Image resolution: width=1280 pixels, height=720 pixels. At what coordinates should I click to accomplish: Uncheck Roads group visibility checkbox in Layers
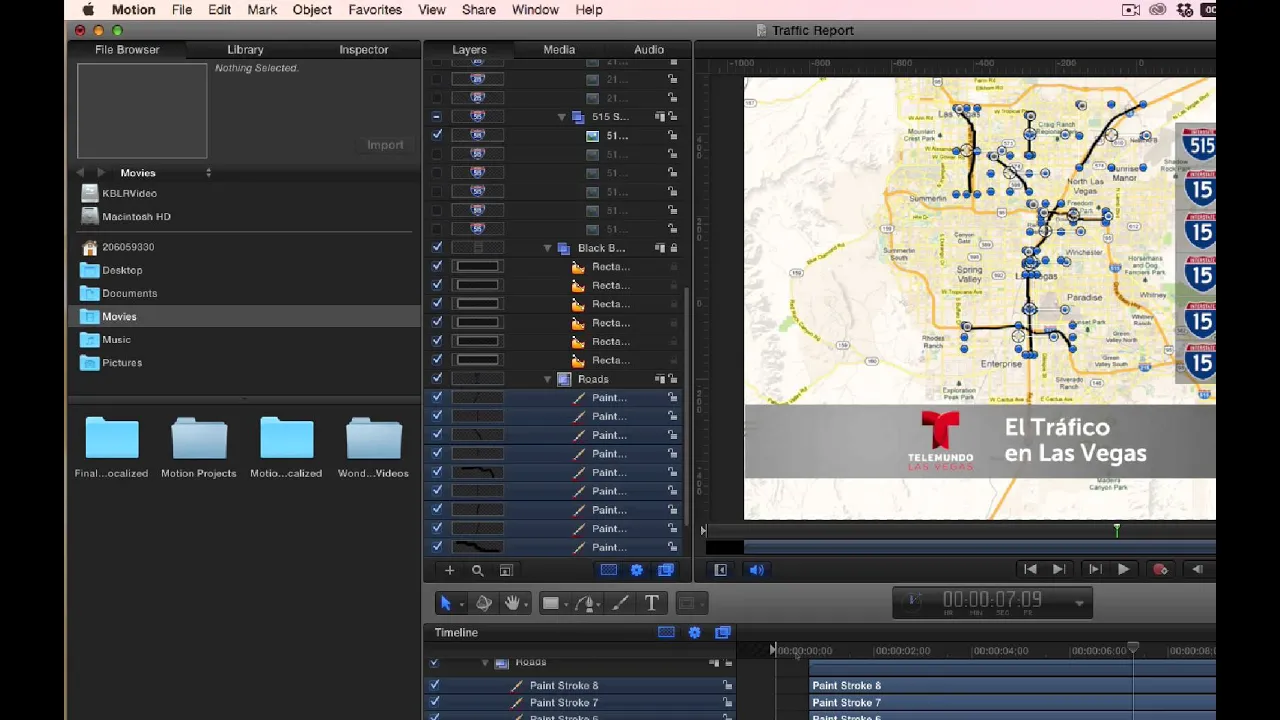437,379
